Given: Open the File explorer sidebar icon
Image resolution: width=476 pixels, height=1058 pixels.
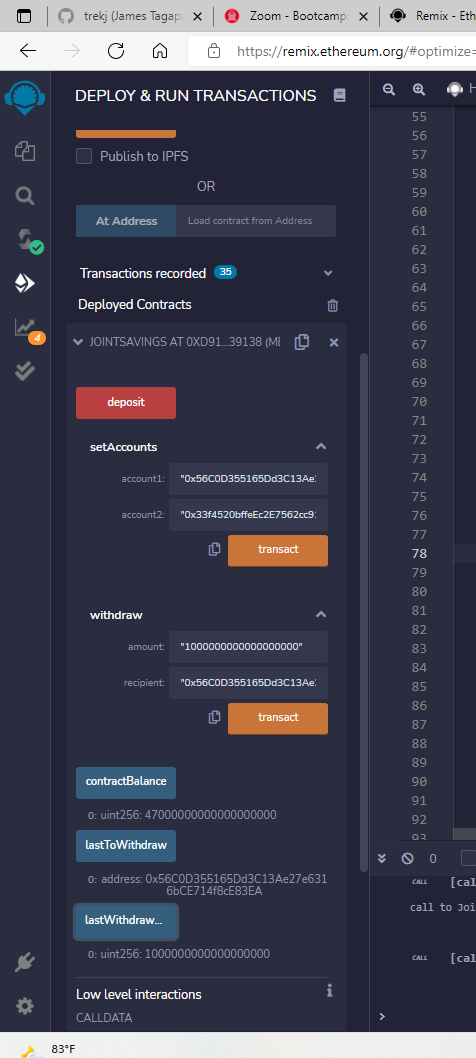Looking at the screenshot, I should point(25,150).
